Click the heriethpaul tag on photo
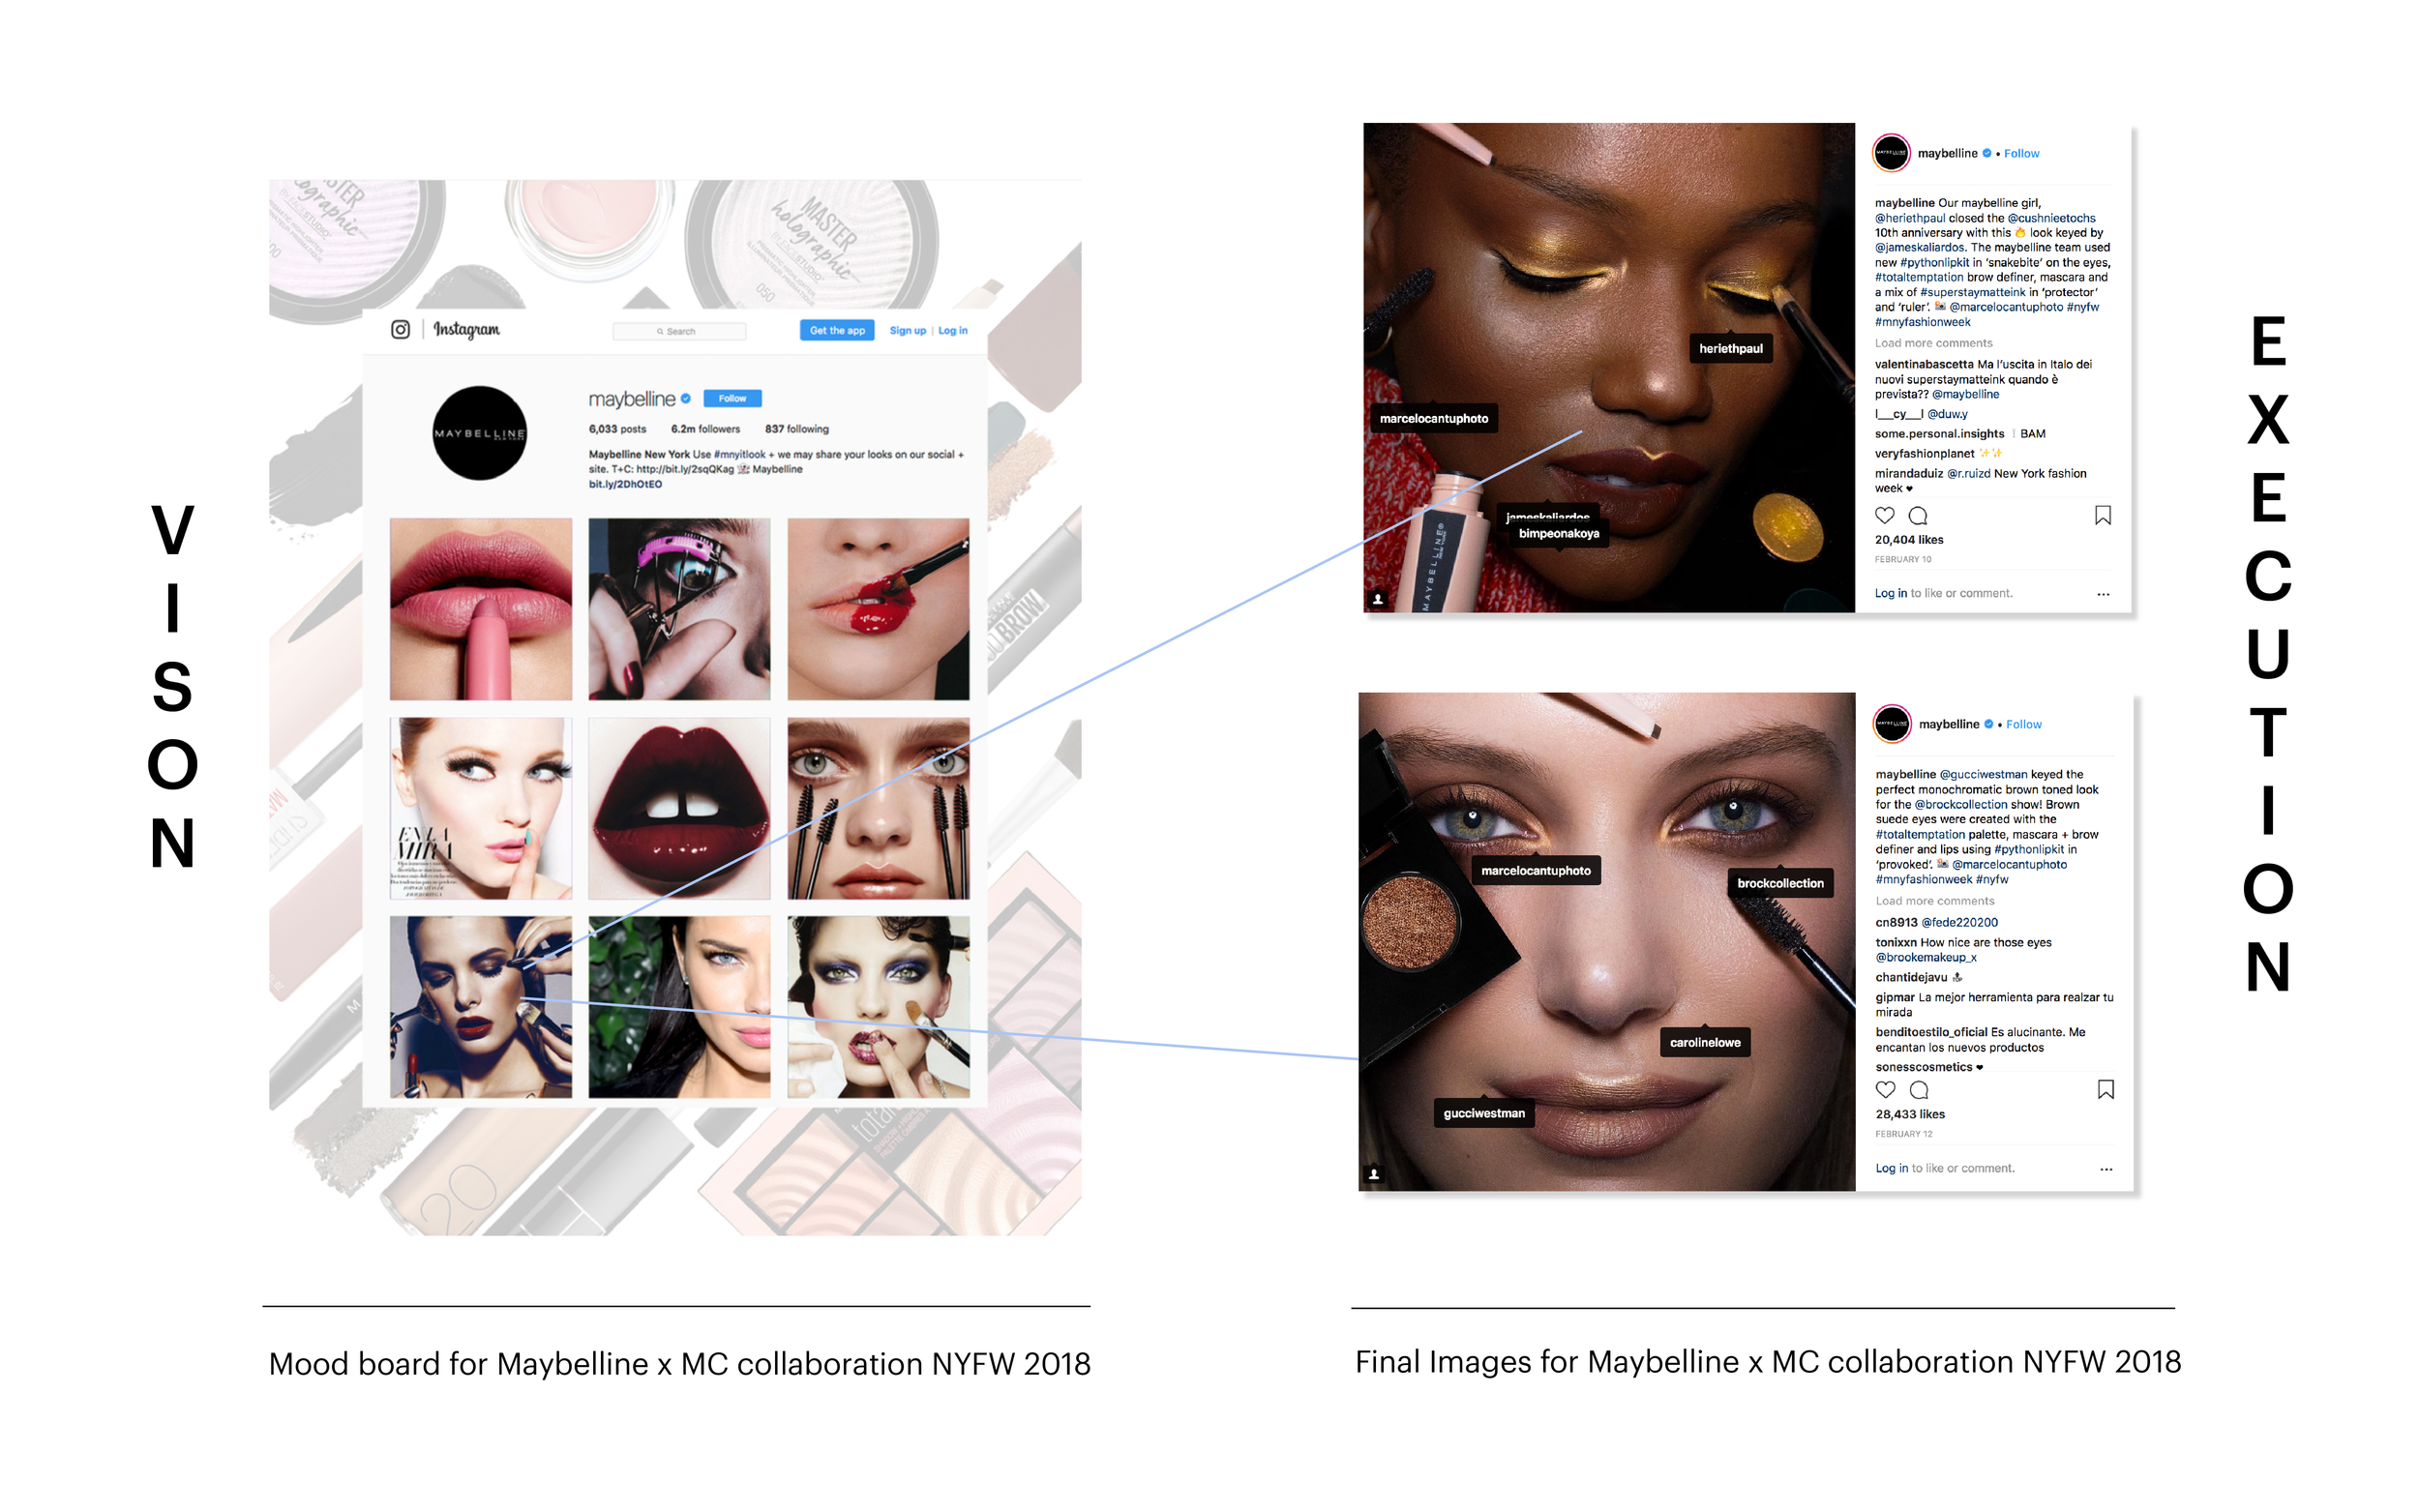This screenshot has width=2419, height=1512. click(1730, 348)
